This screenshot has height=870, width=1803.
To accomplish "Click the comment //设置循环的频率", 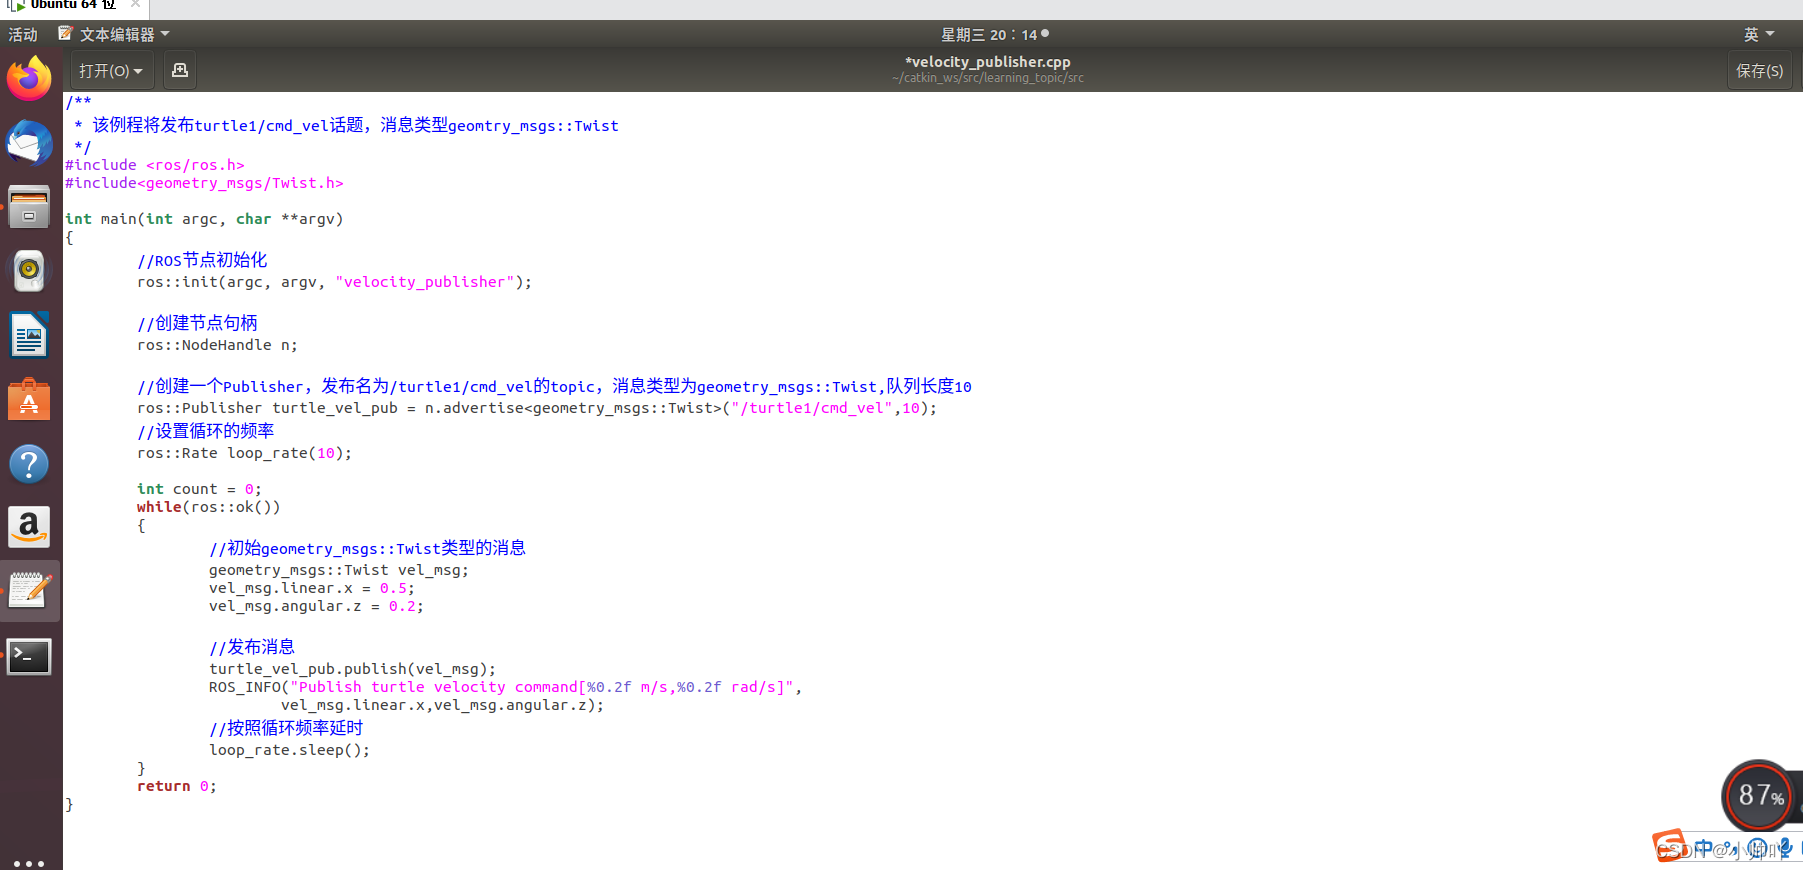I will (x=205, y=431).
